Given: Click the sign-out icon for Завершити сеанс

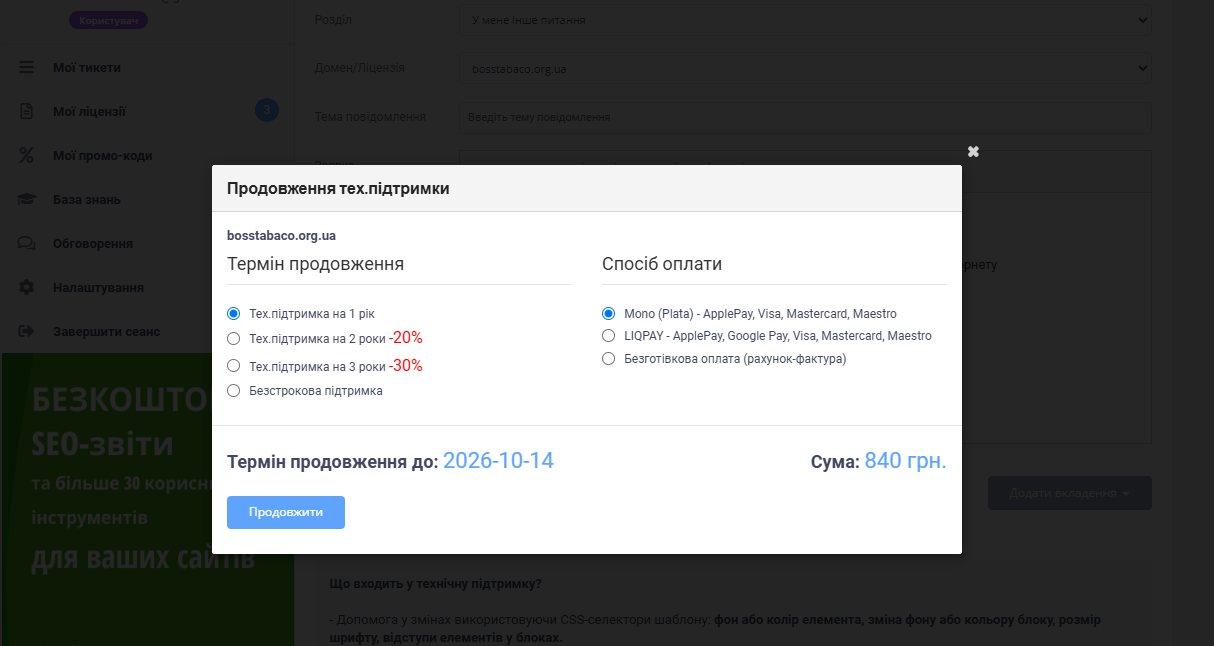Looking at the screenshot, I should coord(27,332).
